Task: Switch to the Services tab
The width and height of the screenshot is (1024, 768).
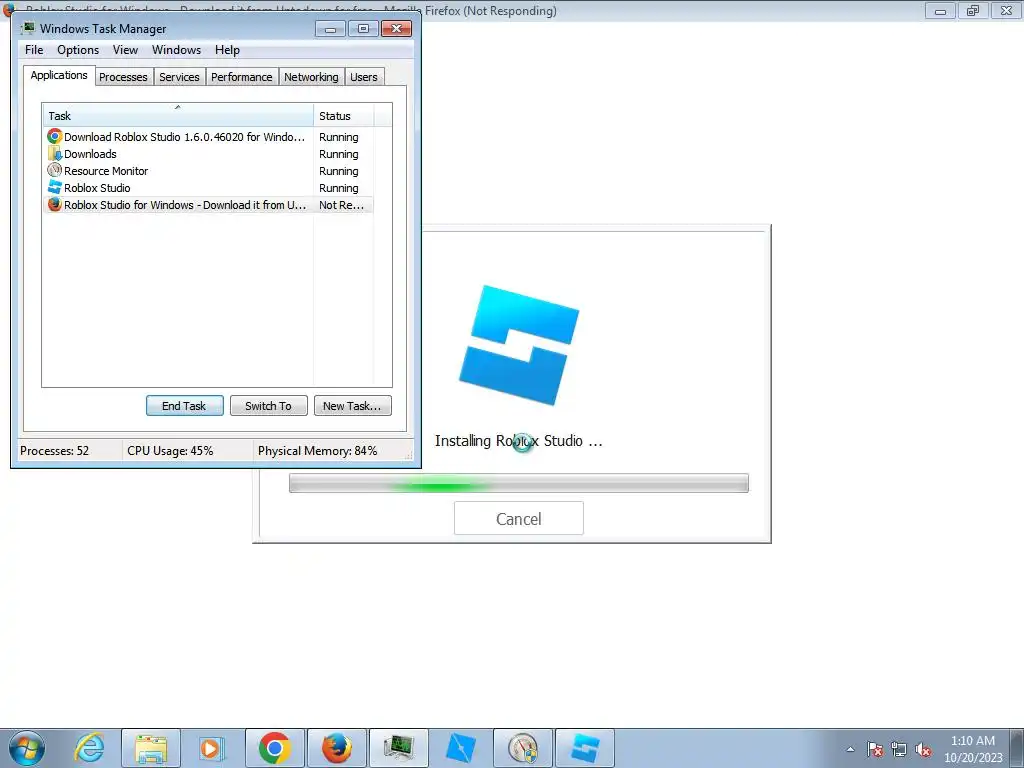Action: pos(180,77)
